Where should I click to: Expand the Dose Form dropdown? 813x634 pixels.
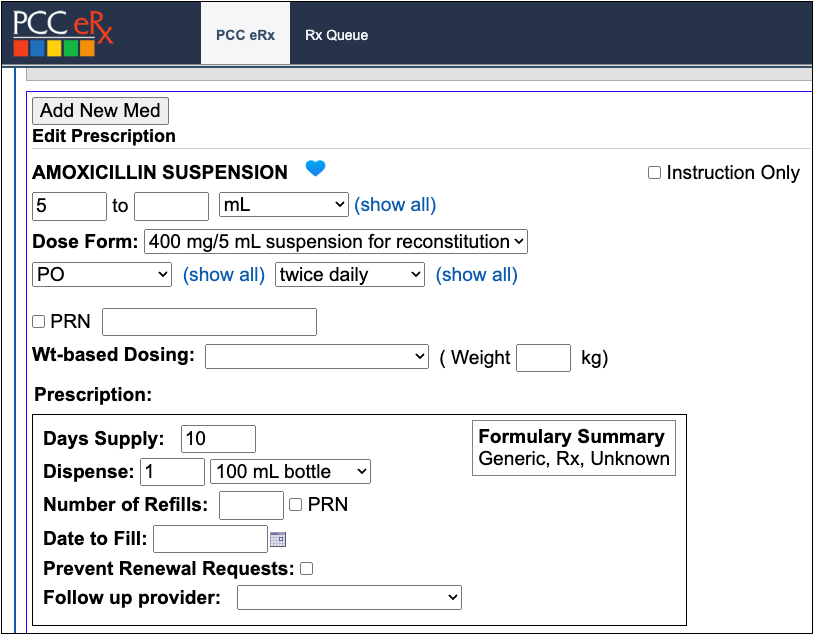coord(336,241)
